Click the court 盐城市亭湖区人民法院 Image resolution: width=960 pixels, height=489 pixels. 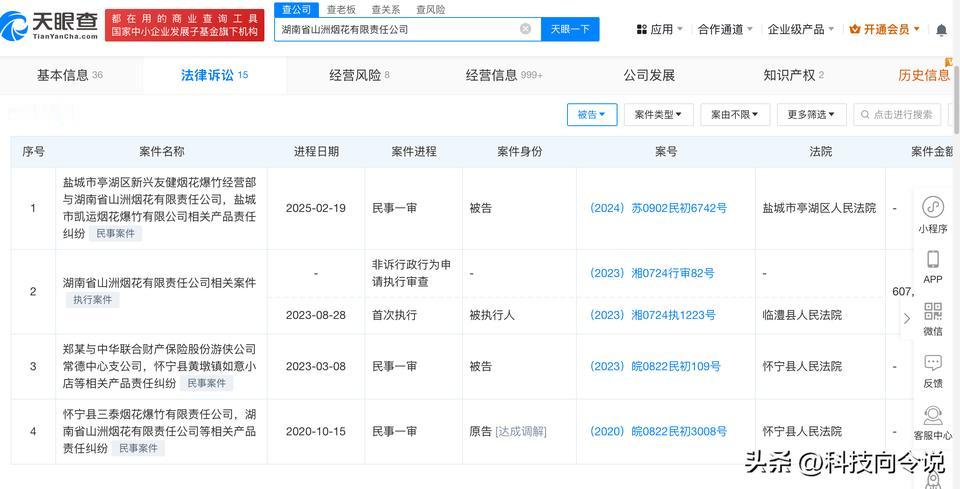coord(819,208)
